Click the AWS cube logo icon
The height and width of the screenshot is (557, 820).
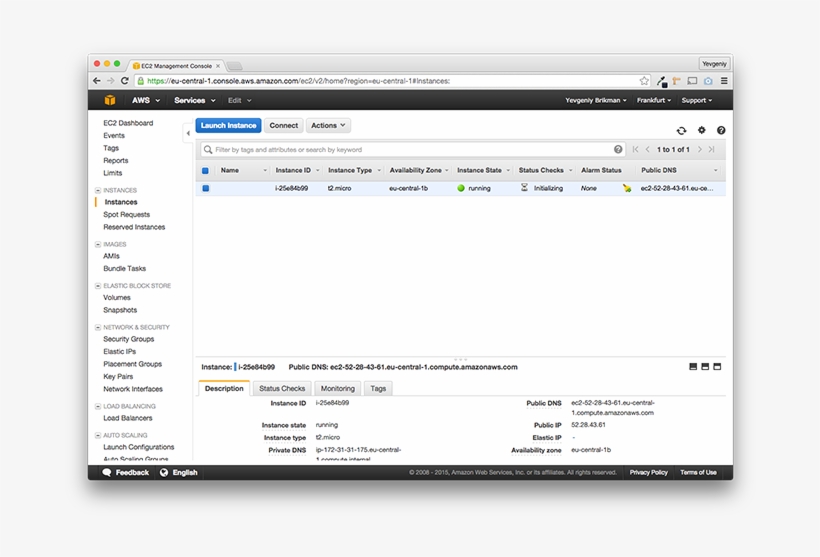[x=110, y=100]
